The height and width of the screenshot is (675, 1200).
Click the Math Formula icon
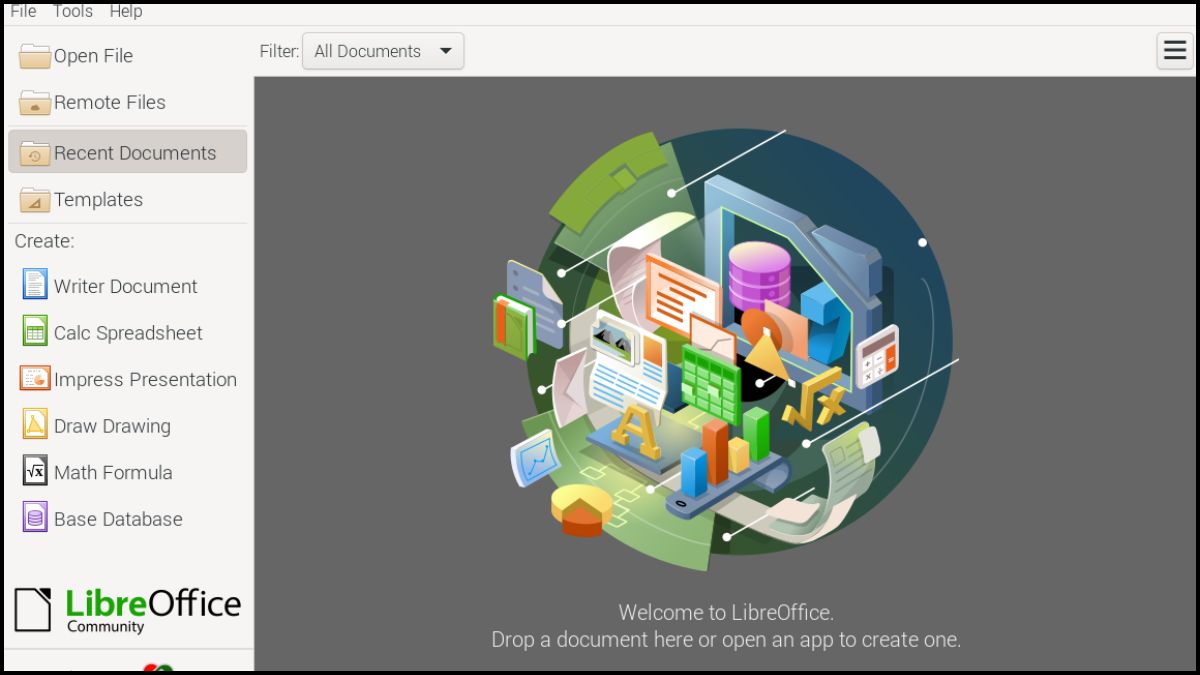click(x=35, y=472)
